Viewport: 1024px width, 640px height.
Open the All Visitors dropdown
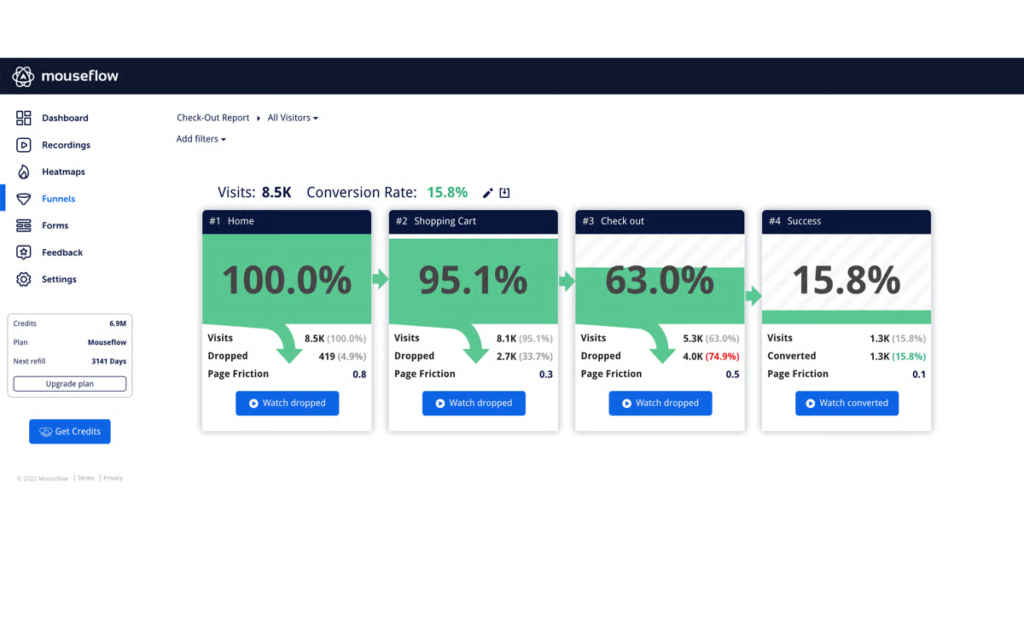click(x=293, y=118)
